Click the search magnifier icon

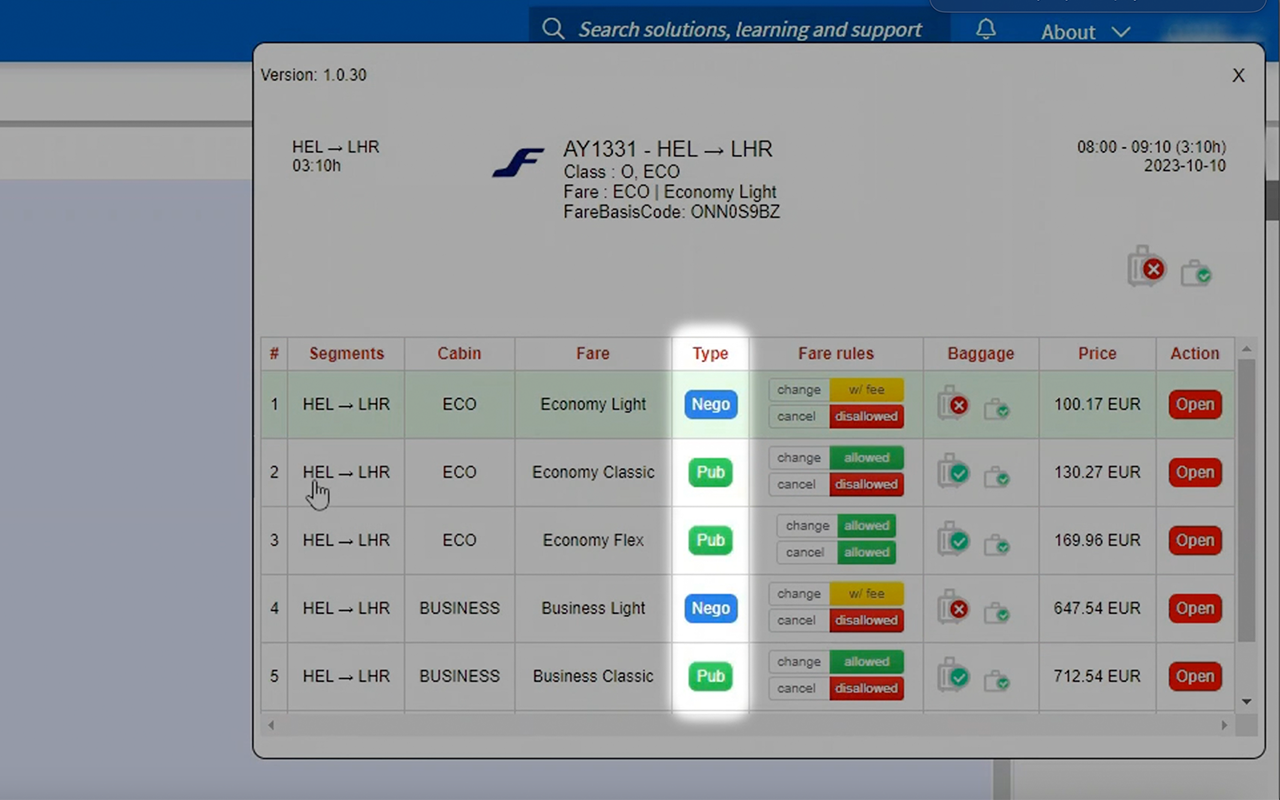(x=553, y=29)
